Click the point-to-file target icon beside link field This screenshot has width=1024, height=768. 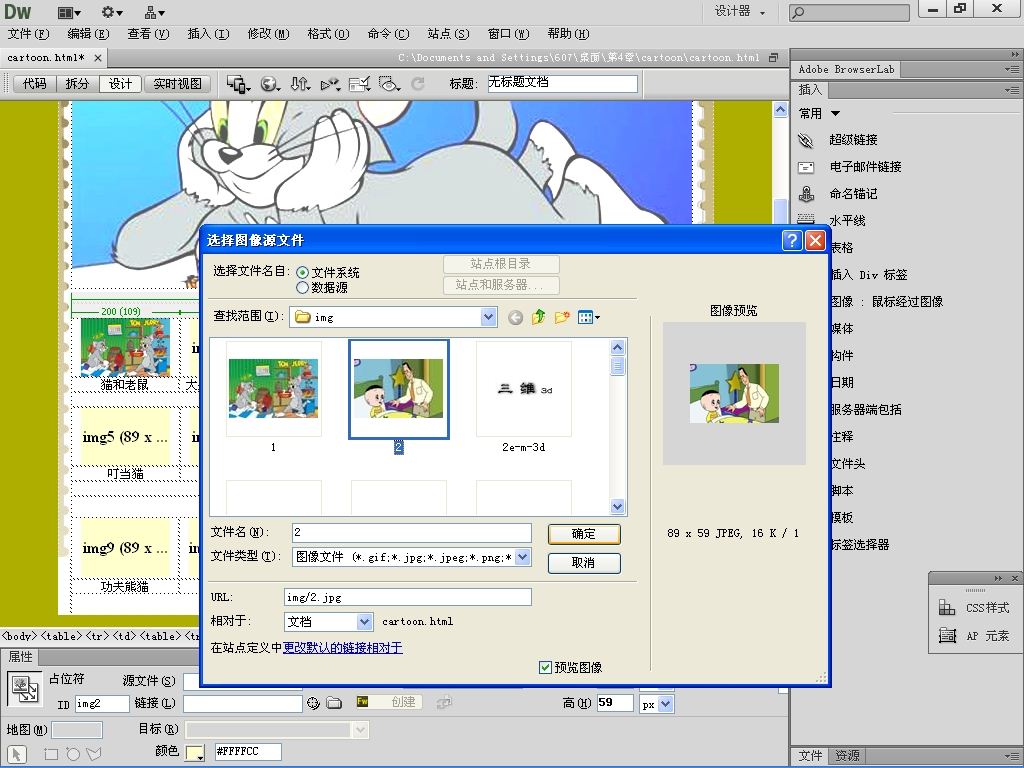[x=313, y=703]
